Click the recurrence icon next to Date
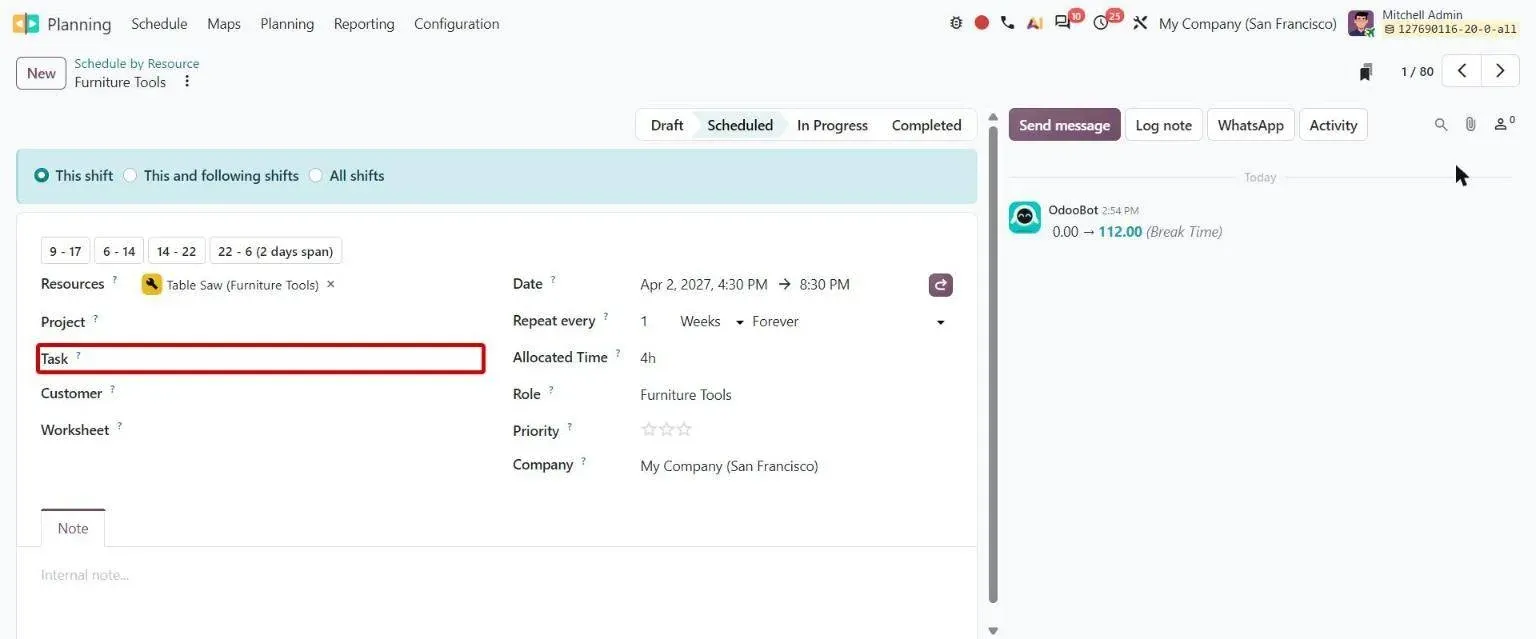 (x=940, y=285)
